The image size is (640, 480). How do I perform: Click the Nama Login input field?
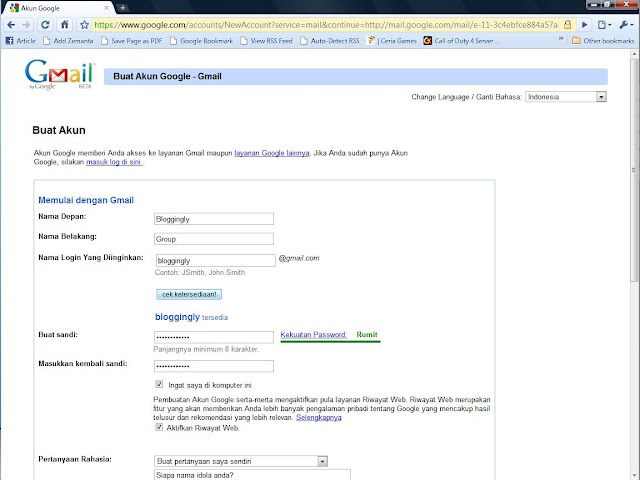coord(216,260)
